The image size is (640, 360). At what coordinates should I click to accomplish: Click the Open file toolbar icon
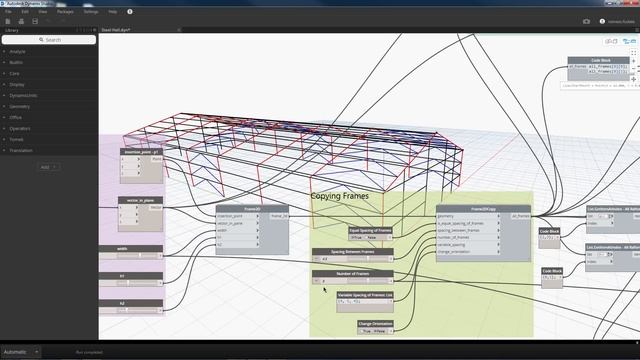click(21, 21)
